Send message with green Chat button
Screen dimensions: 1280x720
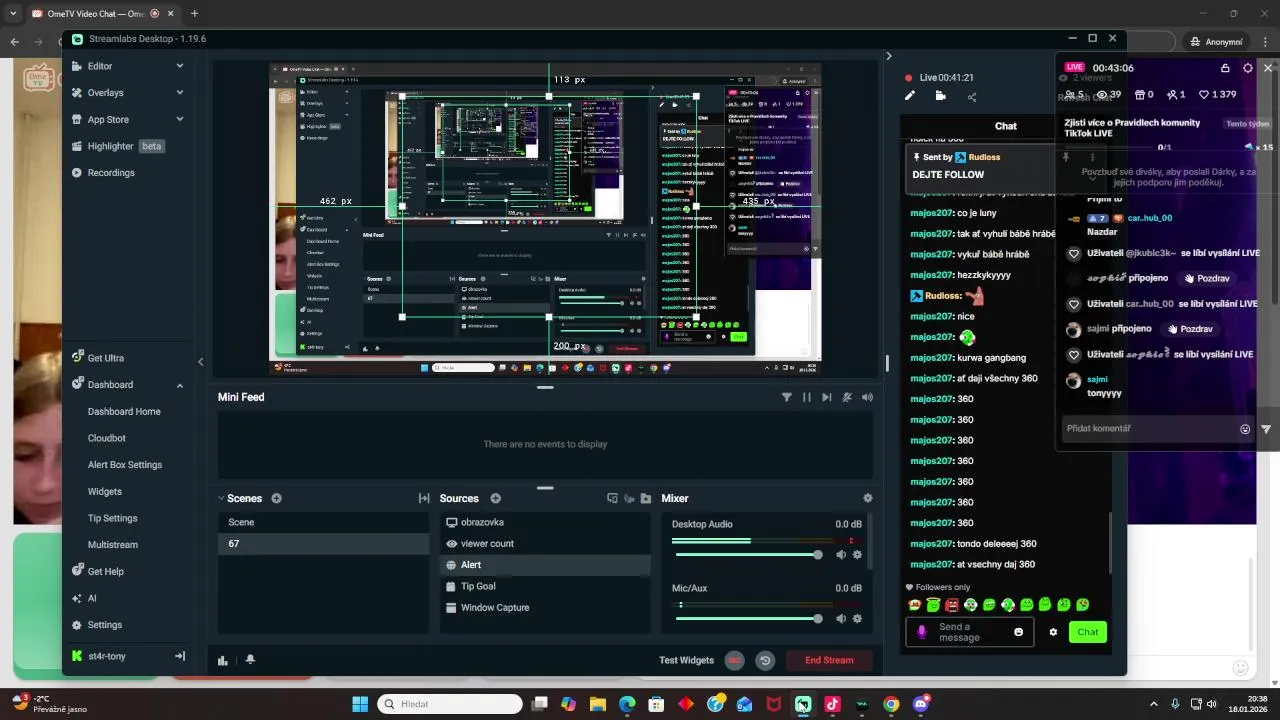[1088, 632]
